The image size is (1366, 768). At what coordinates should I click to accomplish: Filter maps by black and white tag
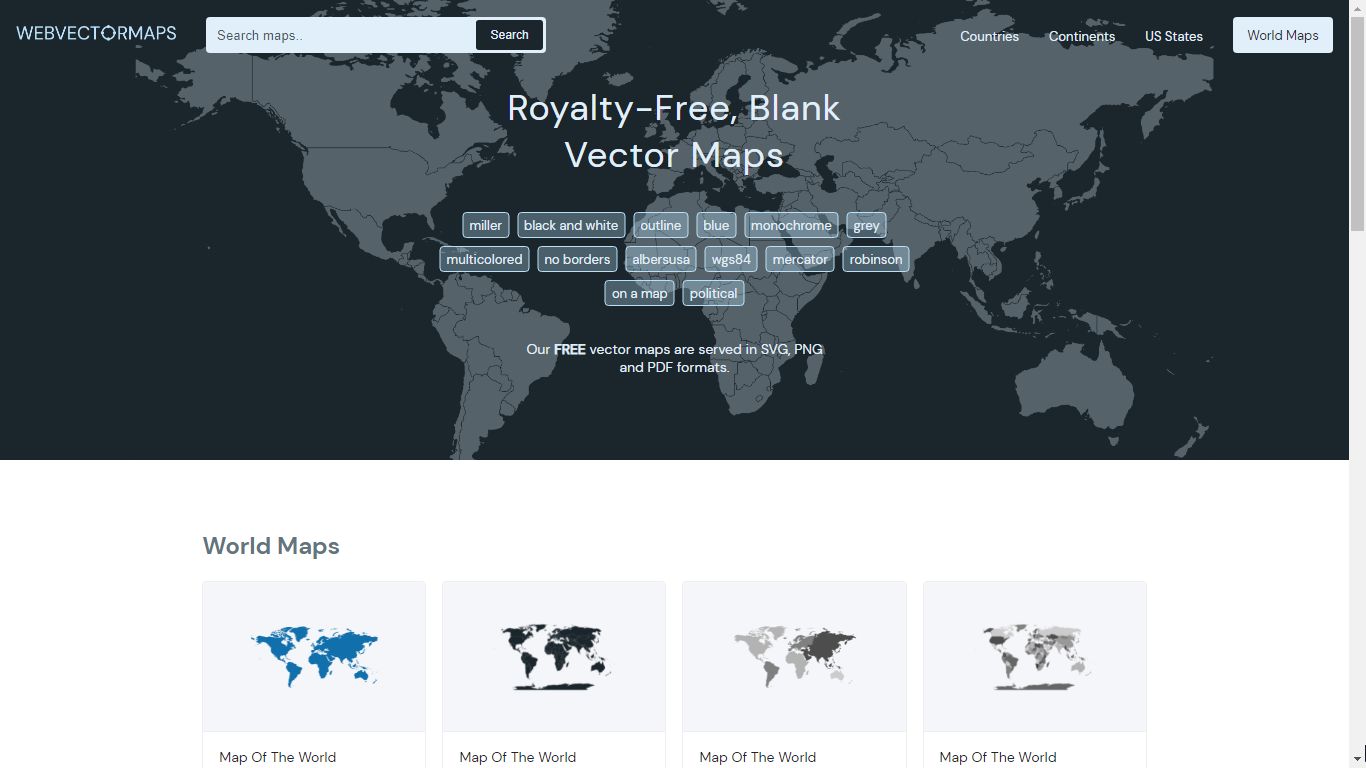[x=571, y=225]
